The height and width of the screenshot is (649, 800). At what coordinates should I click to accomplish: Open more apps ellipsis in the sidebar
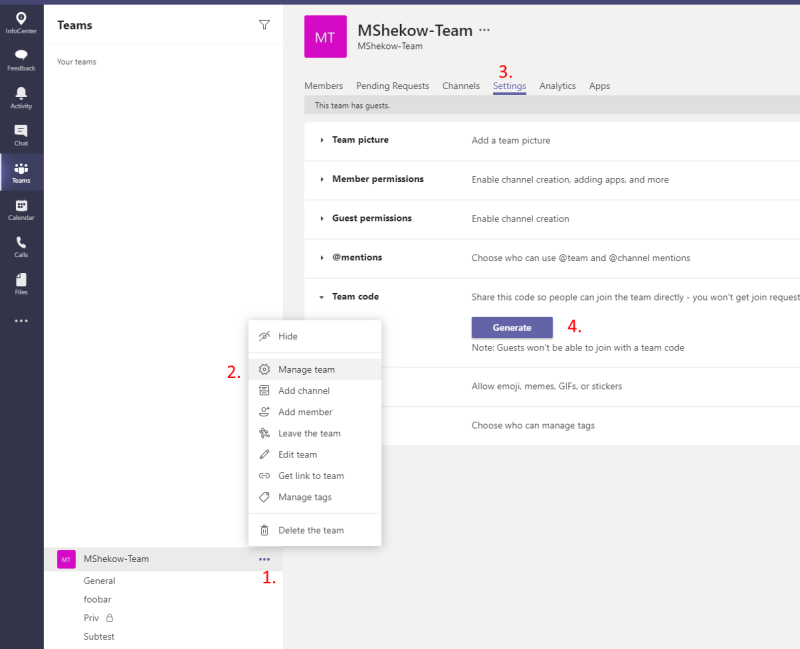pyautogui.click(x=21, y=321)
